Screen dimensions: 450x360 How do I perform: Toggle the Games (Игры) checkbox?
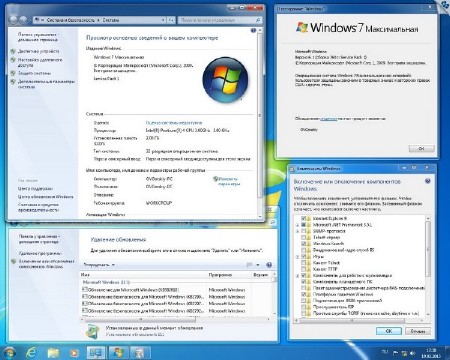point(303,257)
